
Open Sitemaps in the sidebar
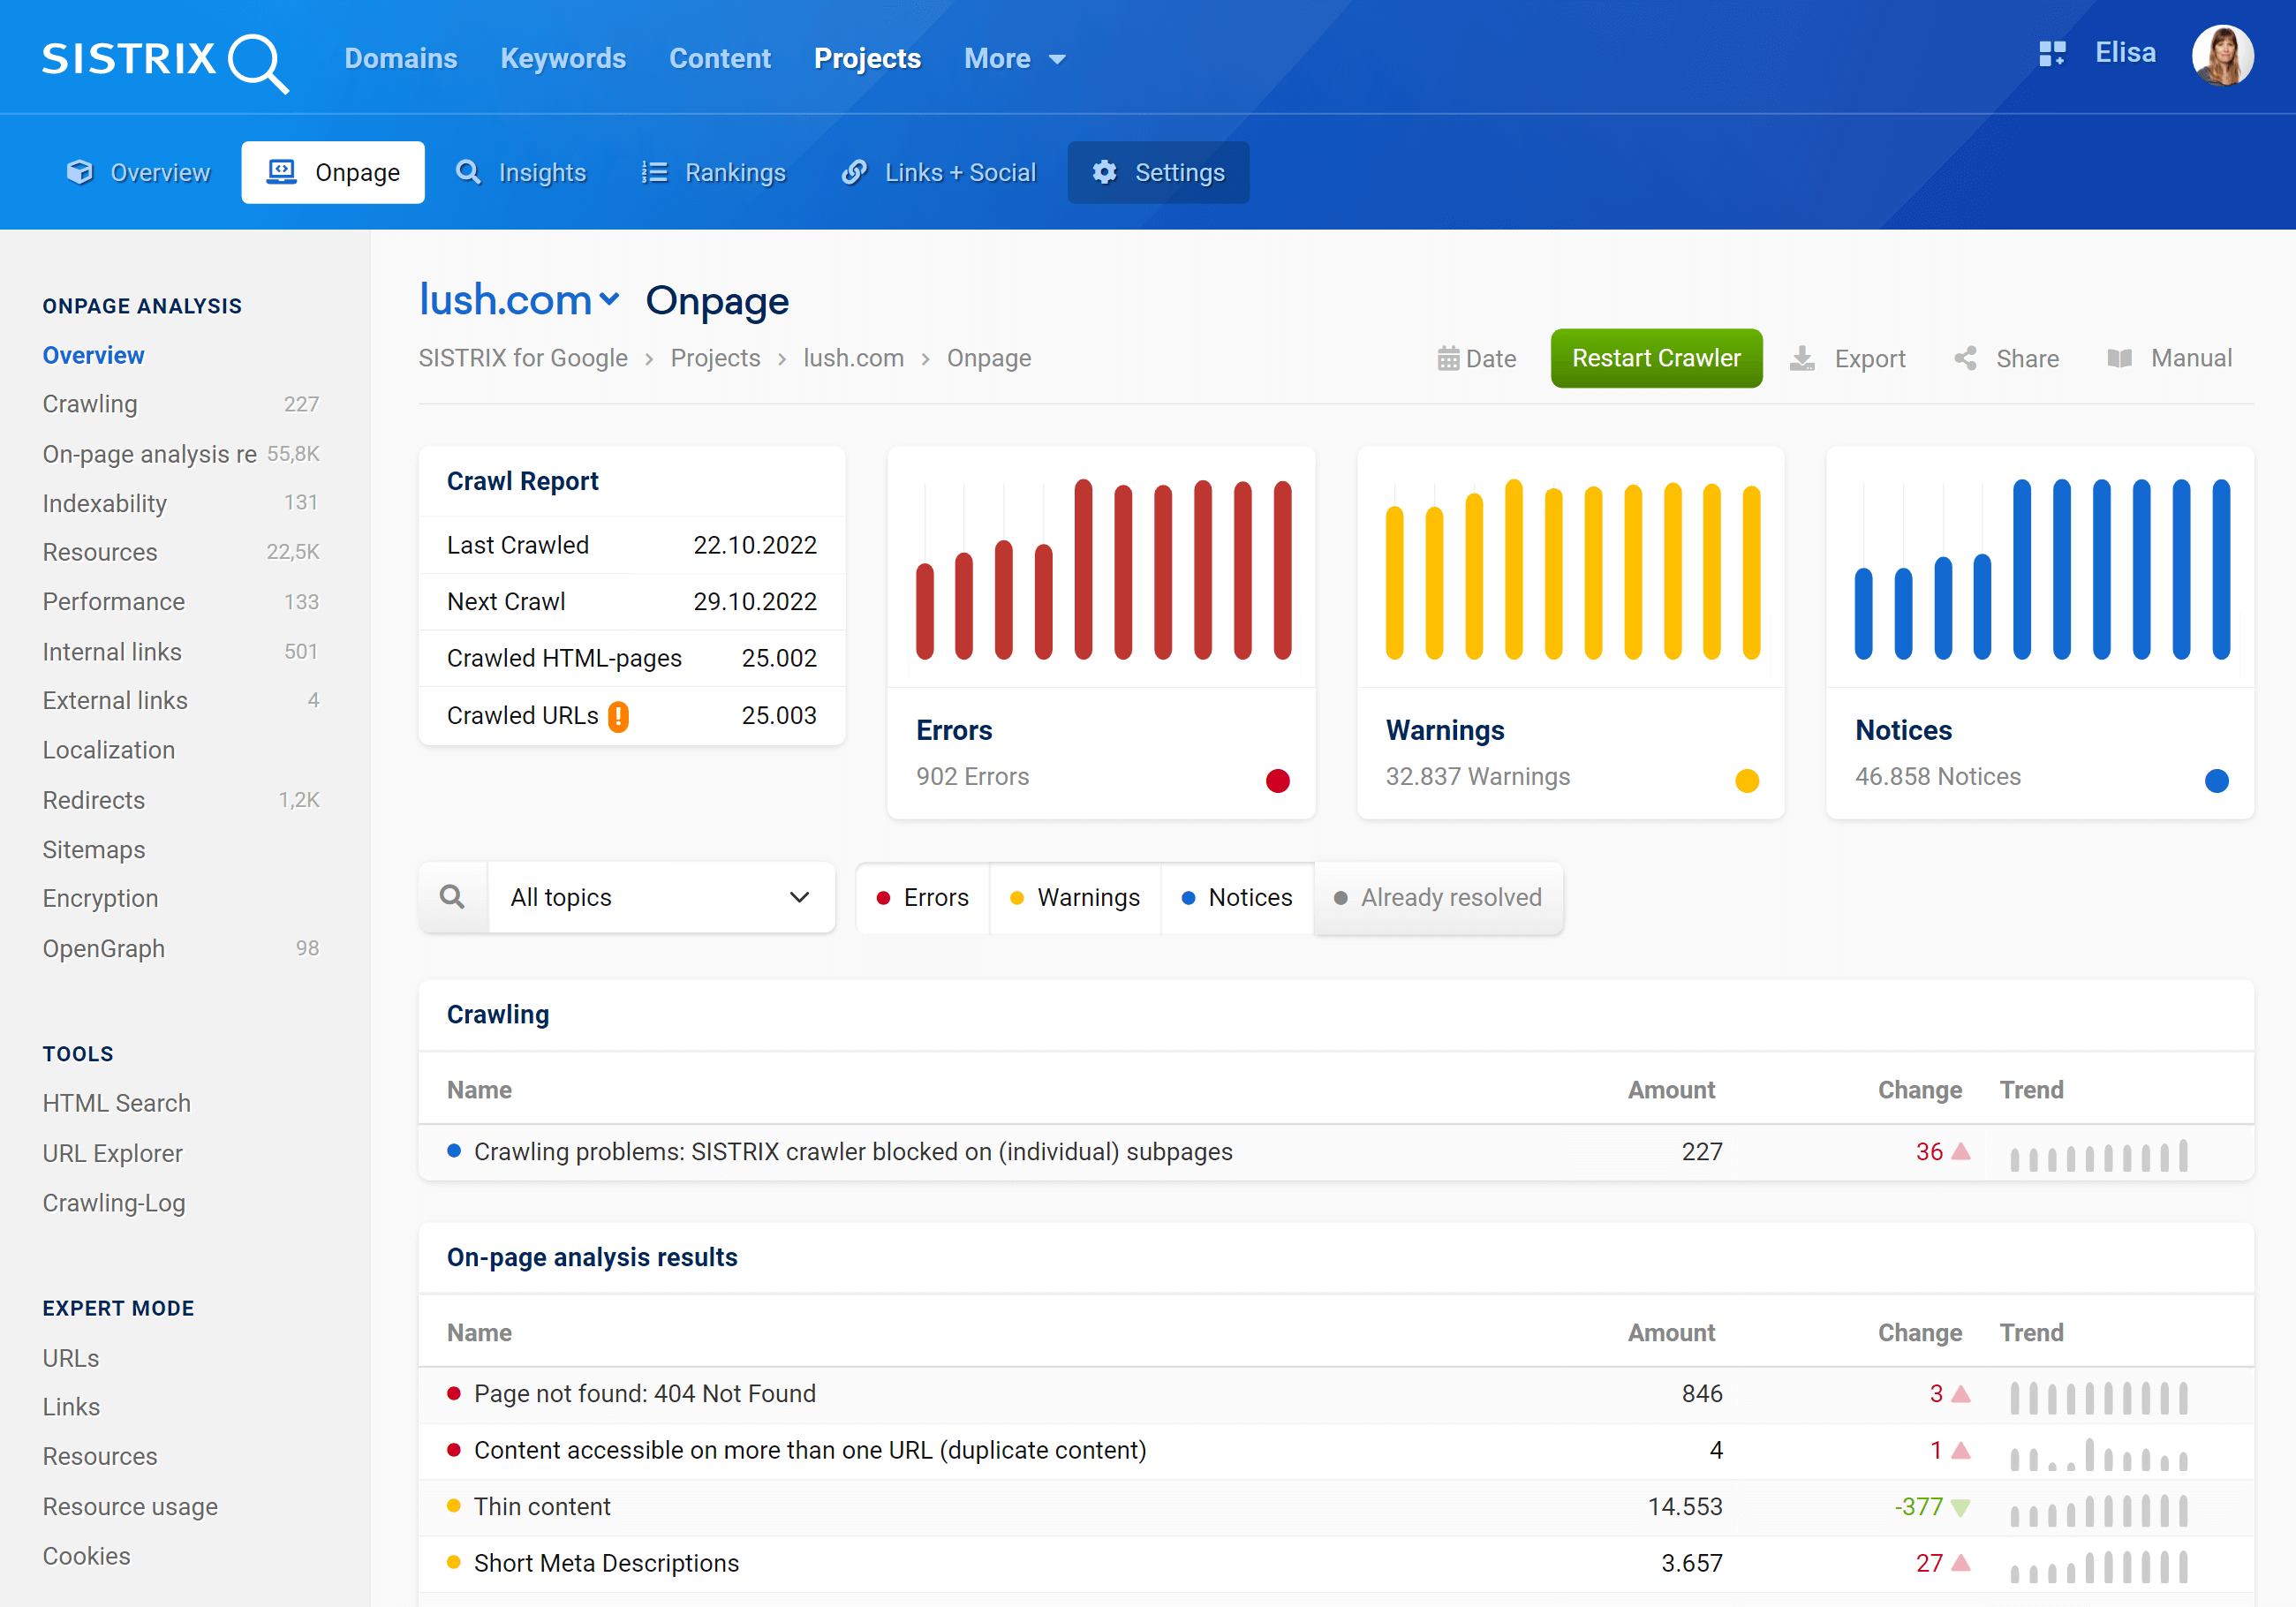click(x=94, y=850)
